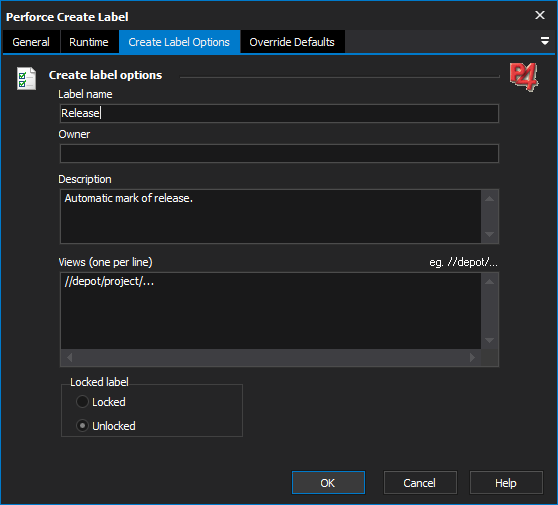558x505 pixels.
Task: Click the 'Create label options' heading
Action: (105, 75)
